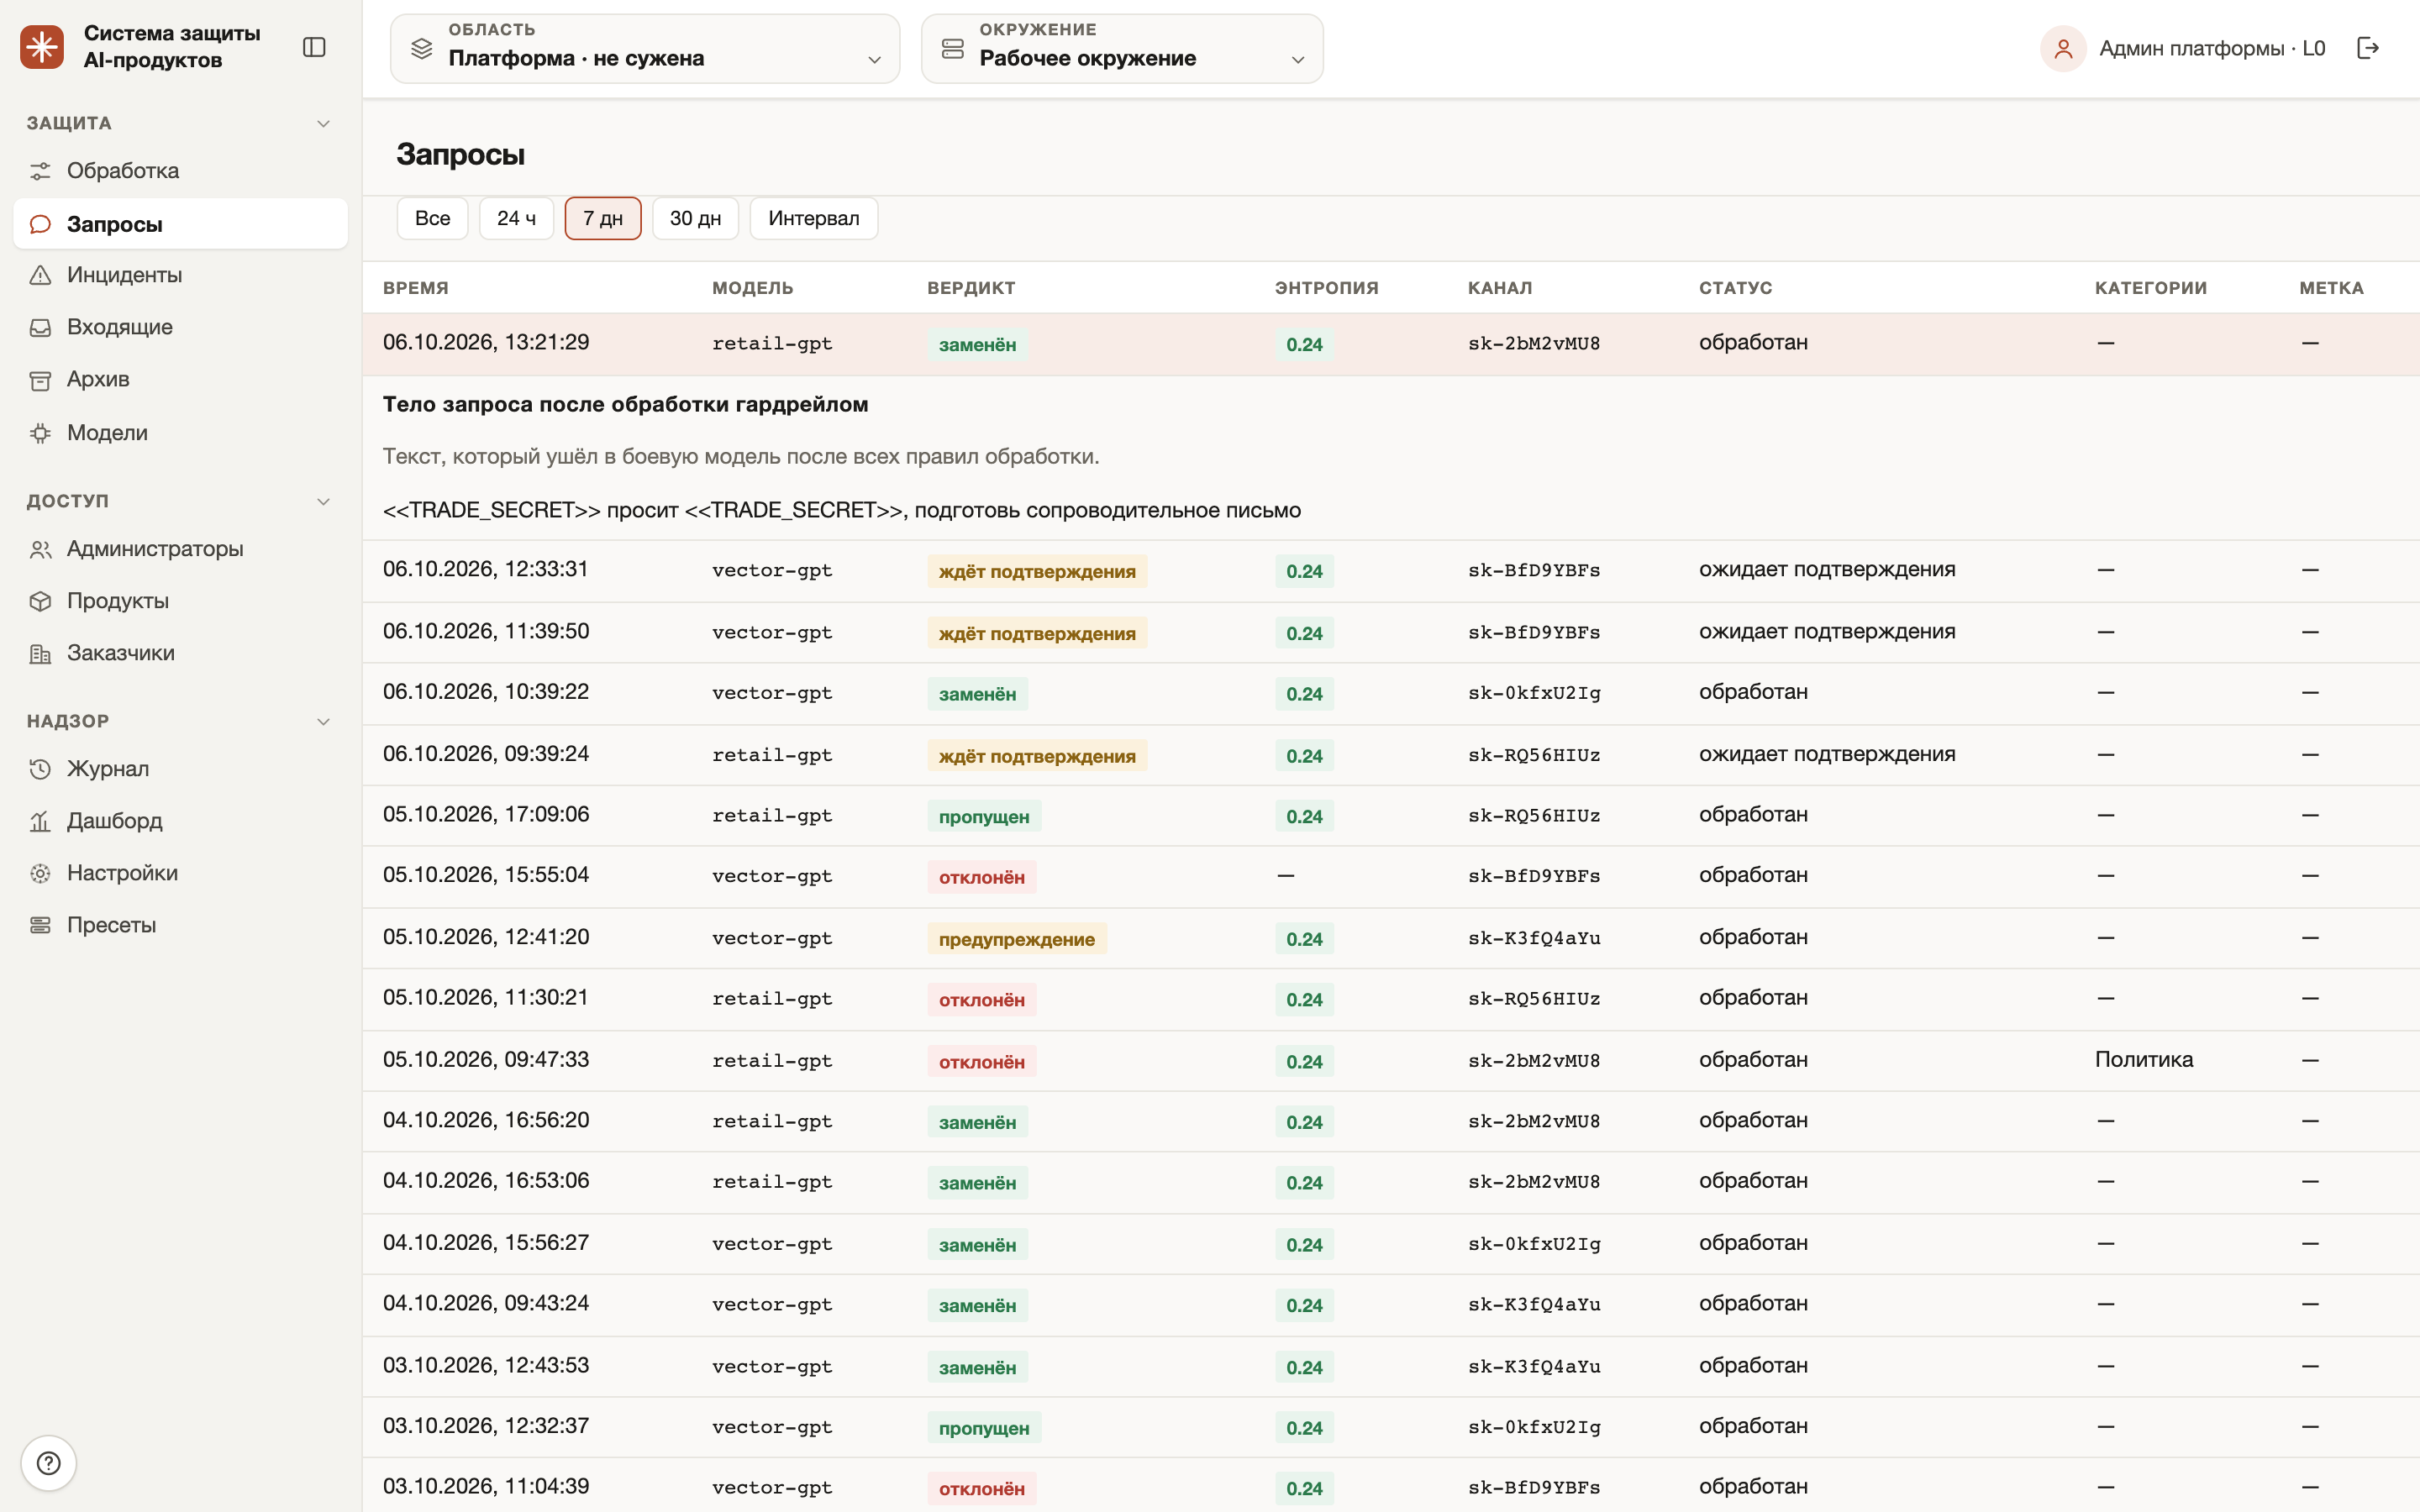The width and height of the screenshot is (2420, 1512).
Task: Go to Запросы in the sidebar
Action: (x=181, y=223)
